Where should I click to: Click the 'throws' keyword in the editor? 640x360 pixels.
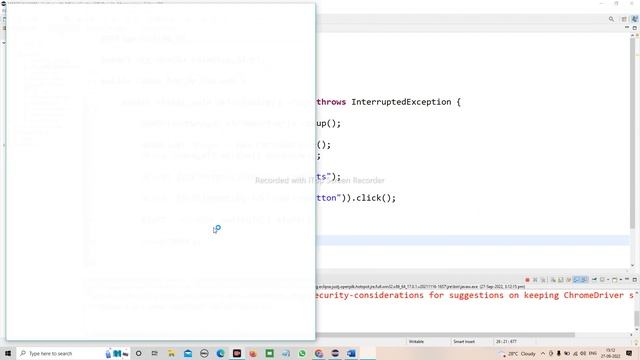pyautogui.click(x=331, y=102)
